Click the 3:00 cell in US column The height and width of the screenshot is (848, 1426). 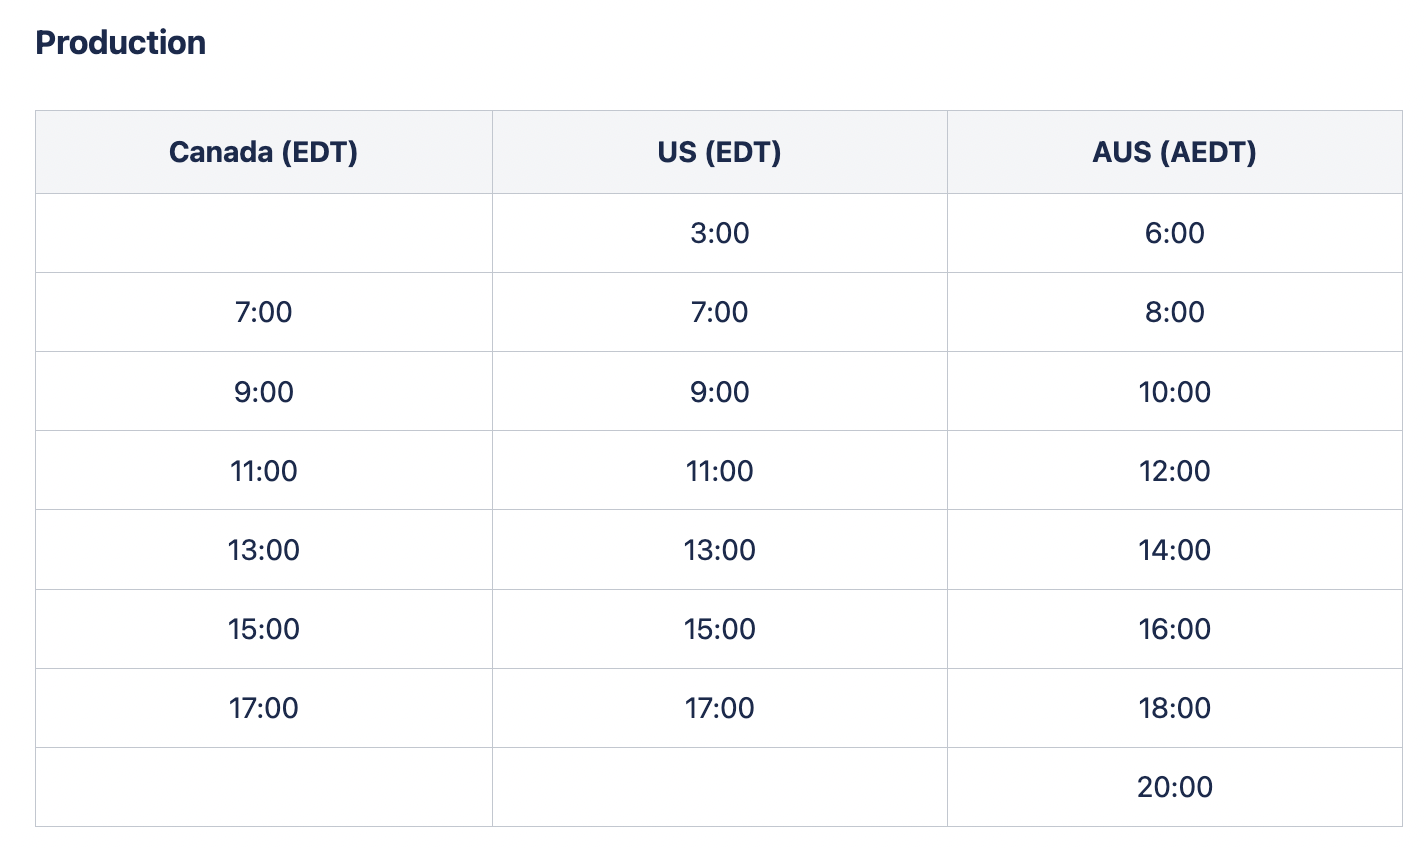click(719, 233)
